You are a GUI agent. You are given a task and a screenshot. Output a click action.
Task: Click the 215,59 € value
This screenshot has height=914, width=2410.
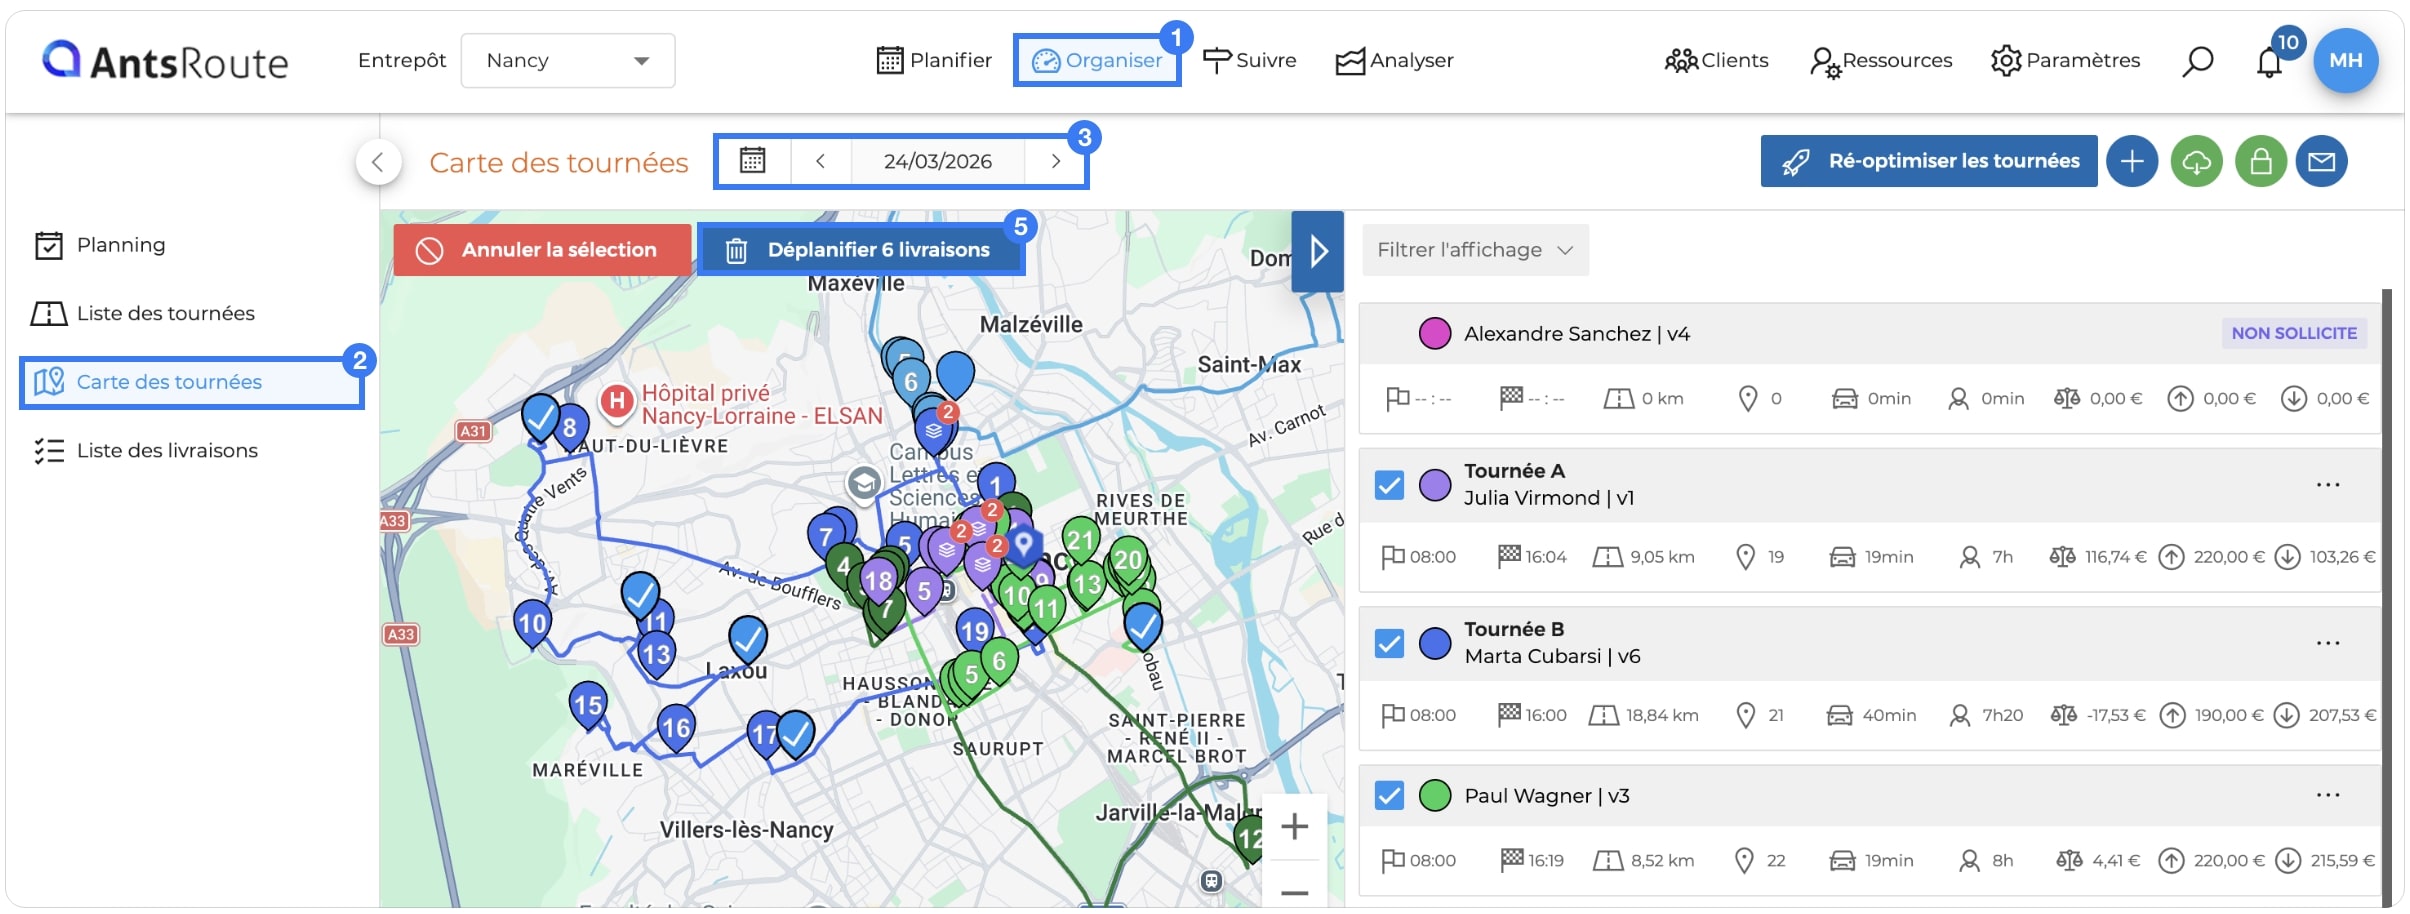(x=2342, y=860)
